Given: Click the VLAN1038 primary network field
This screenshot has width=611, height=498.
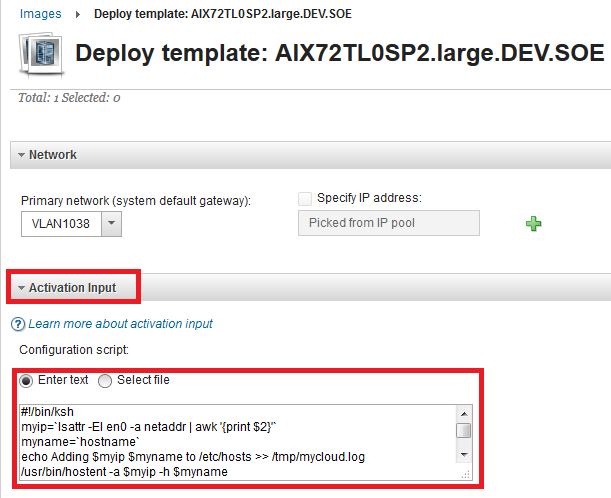Looking at the screenshot, I should 60,224.
